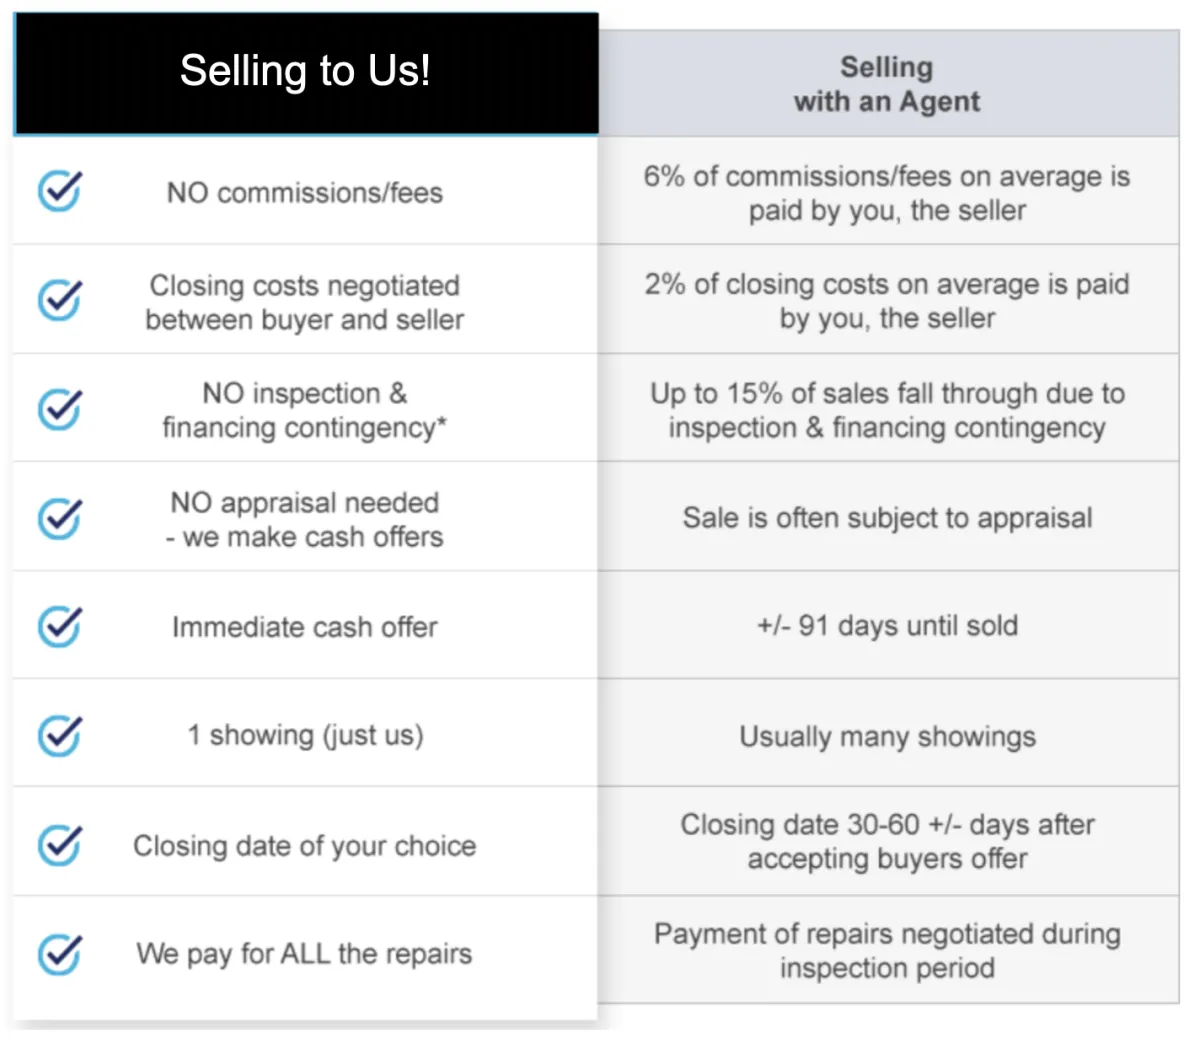Click the Selling to Us! header

pyautogui.click(x=306, y=73)
